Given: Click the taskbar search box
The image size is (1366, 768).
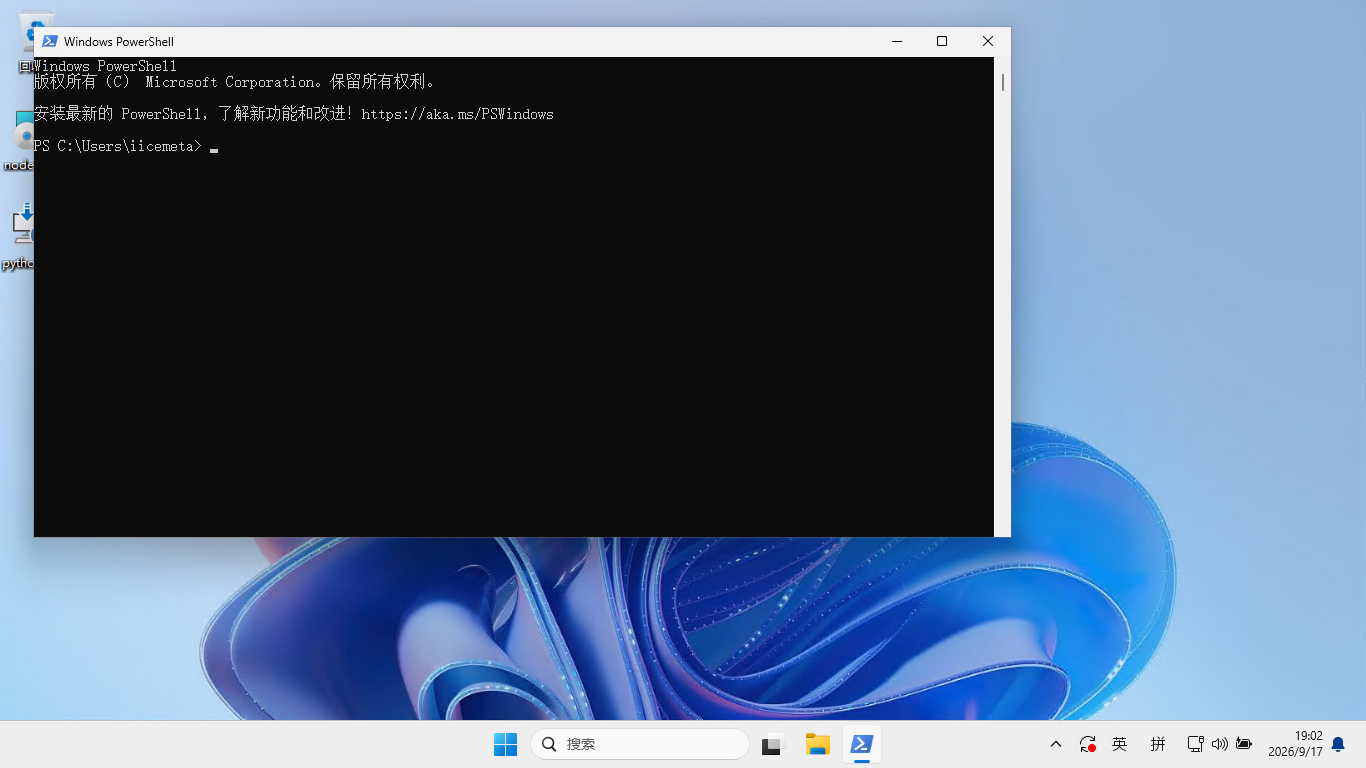Looking at the screenshot, I should coord(640,744).
